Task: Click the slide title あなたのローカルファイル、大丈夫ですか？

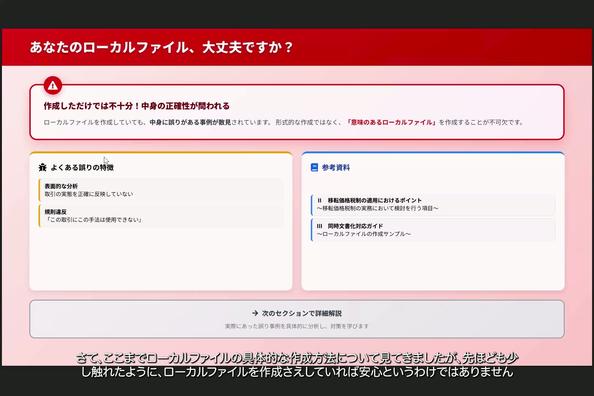Action: [161, 47]
